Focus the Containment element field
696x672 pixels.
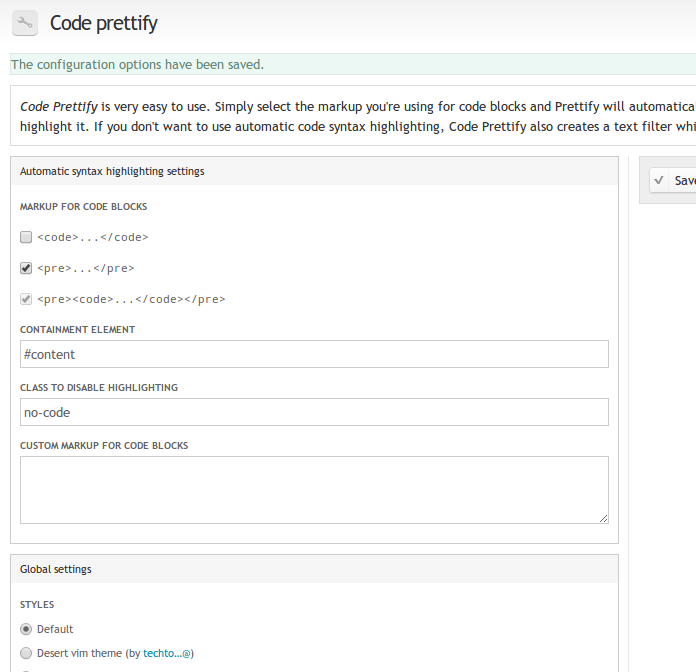pos(314,354)
